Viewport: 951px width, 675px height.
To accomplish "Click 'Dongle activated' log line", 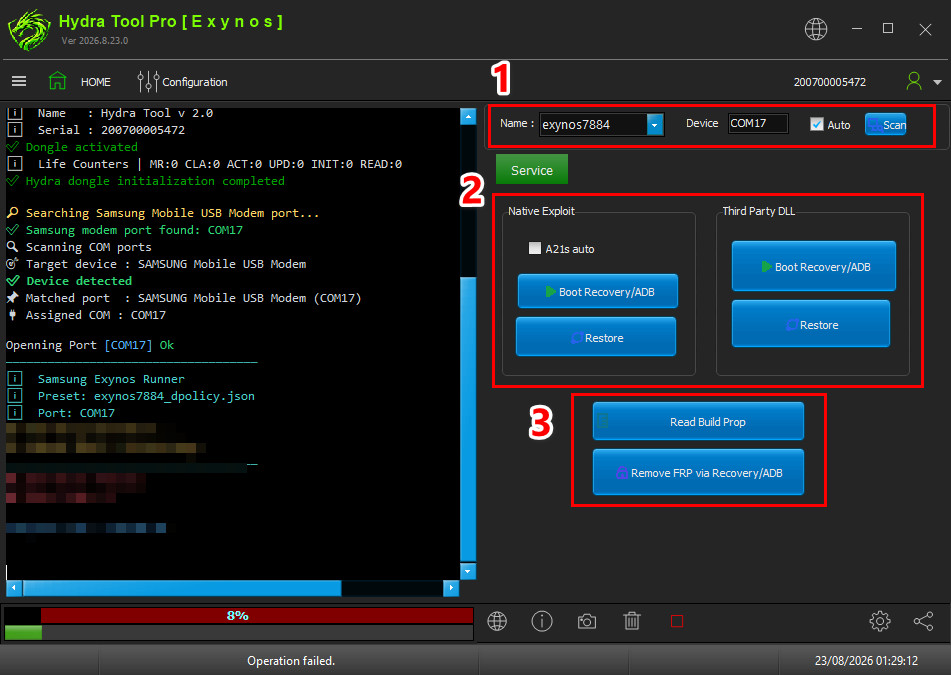I will [81, 147].
